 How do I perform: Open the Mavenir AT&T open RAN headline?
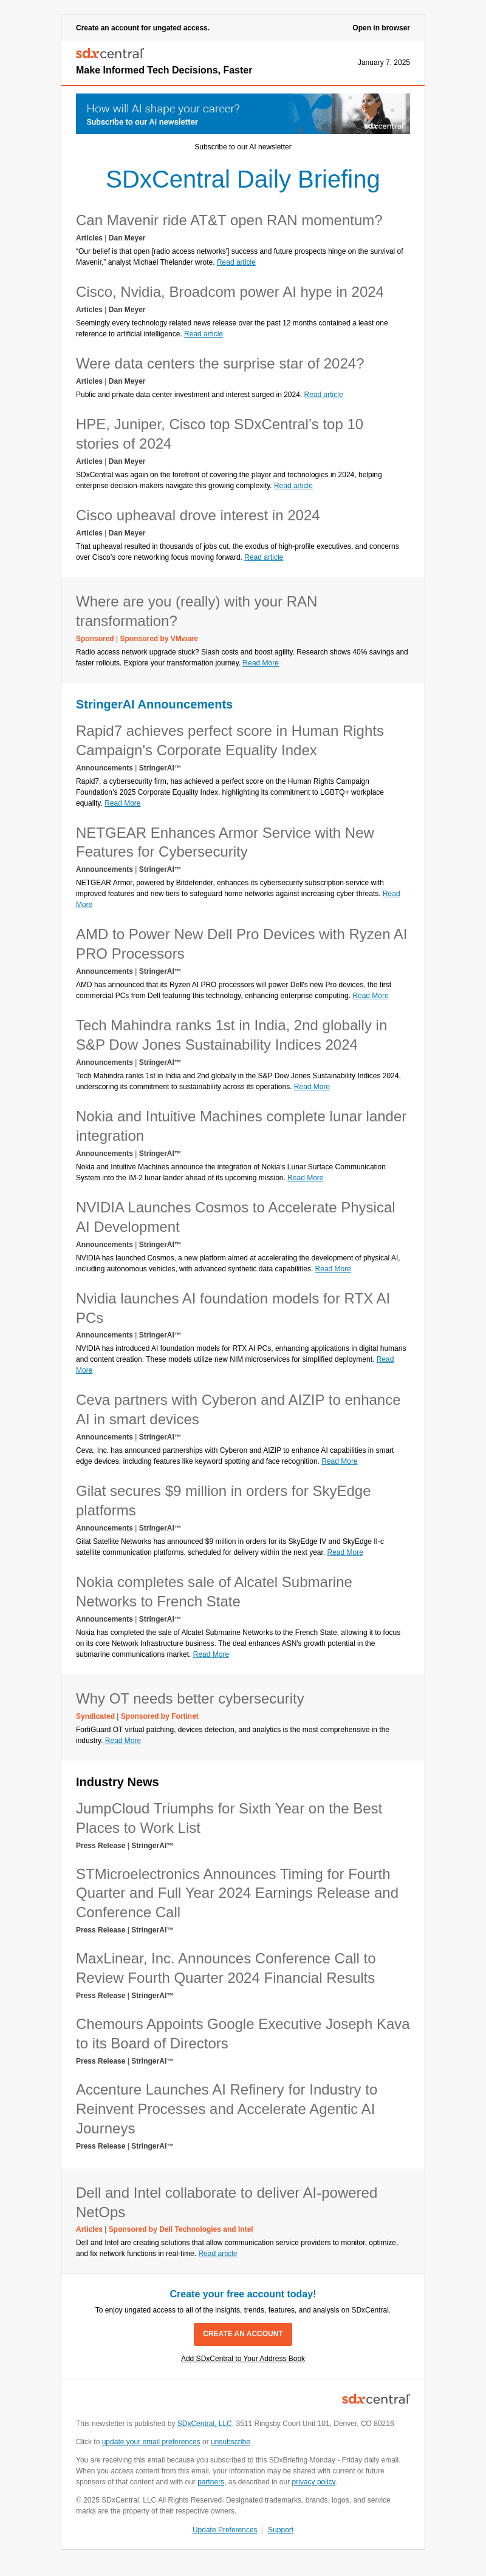click(229, 220)
